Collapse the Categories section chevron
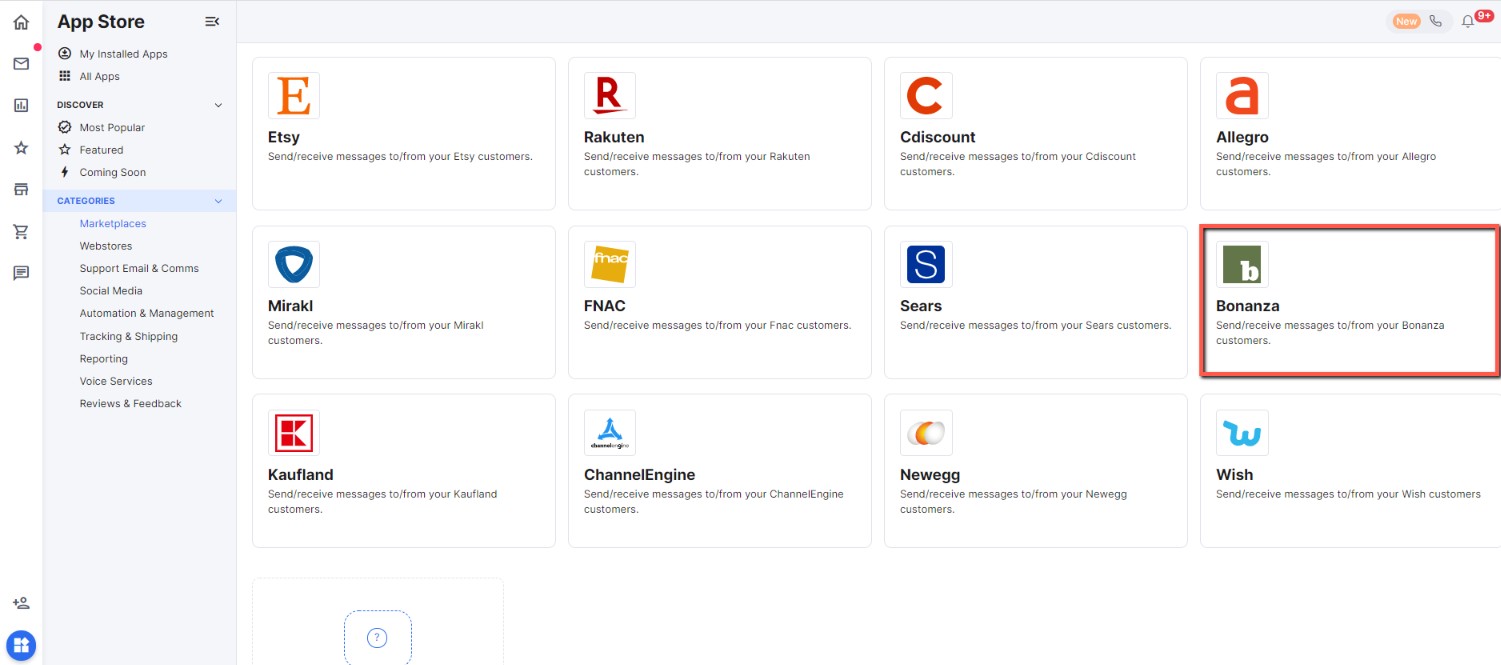Image resolution: width=1501 pixels, height=665 pixels. click(219, 201)
